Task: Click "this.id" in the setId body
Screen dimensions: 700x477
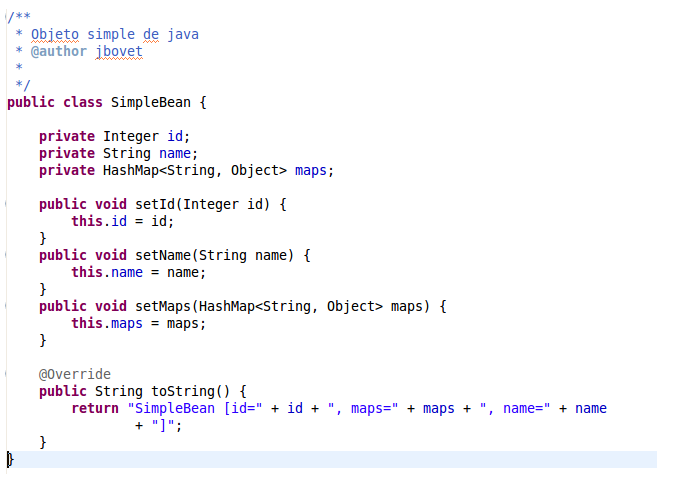Action: [99, 221]
